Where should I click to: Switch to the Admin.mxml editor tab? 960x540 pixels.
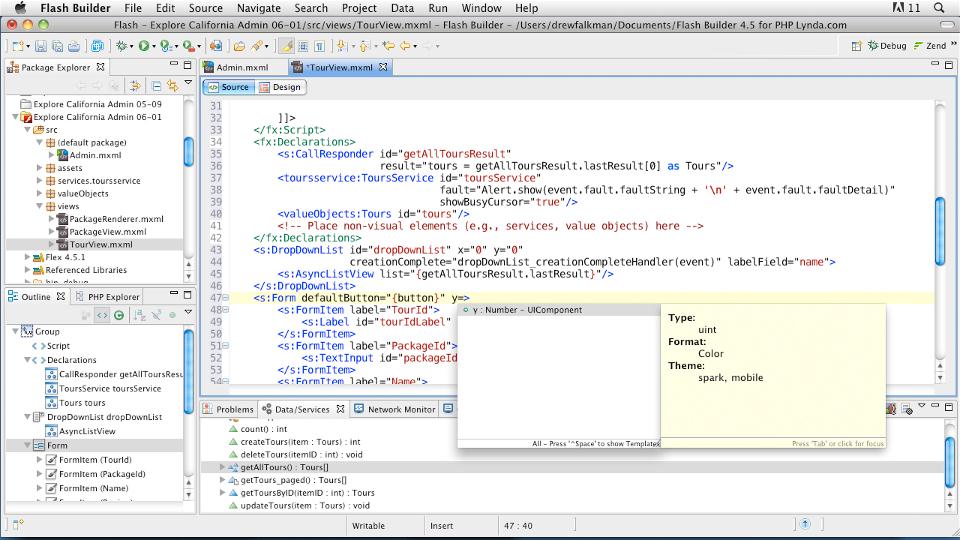click(x=242, y=67)
